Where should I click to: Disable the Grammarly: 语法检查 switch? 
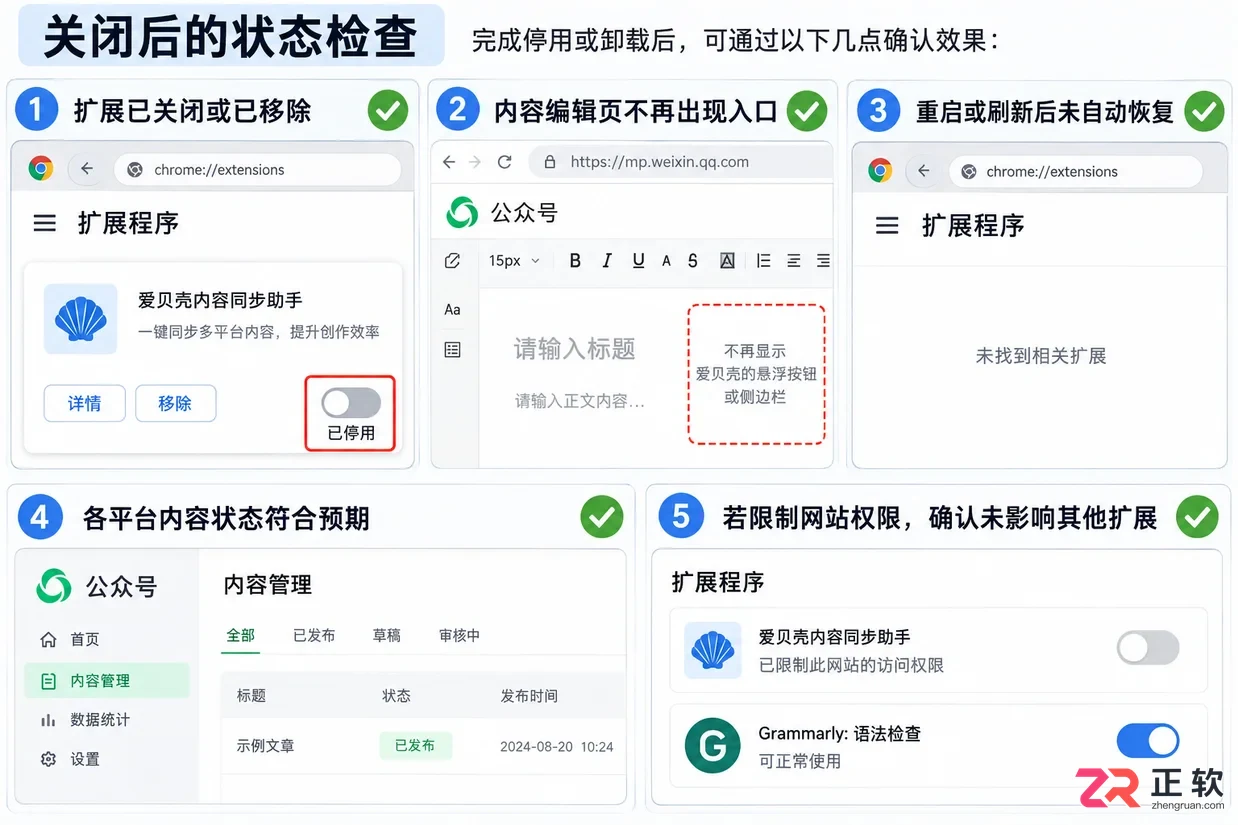point(1148,741)
